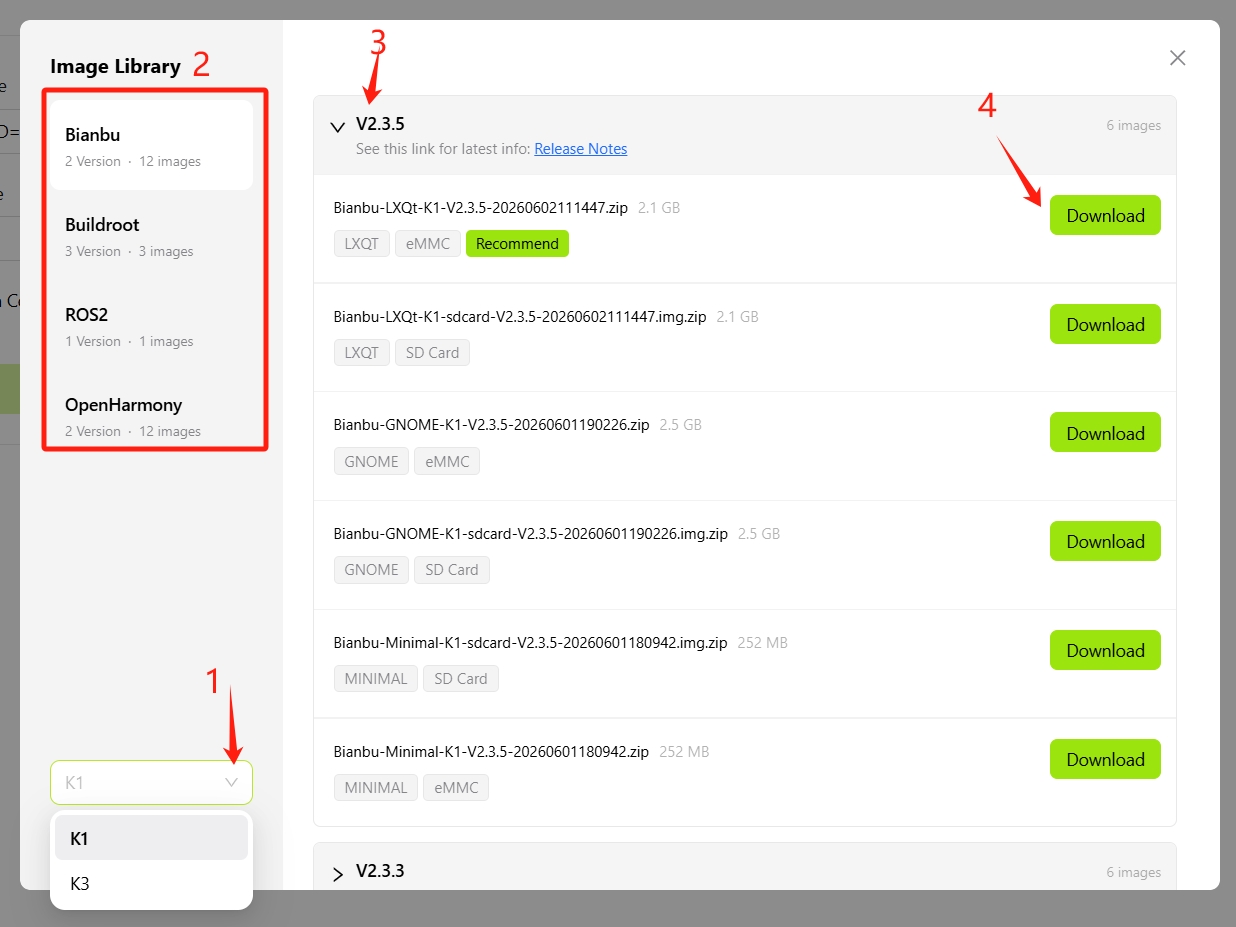Click the "6 images" count for V2.3.5

point(1133,126)
